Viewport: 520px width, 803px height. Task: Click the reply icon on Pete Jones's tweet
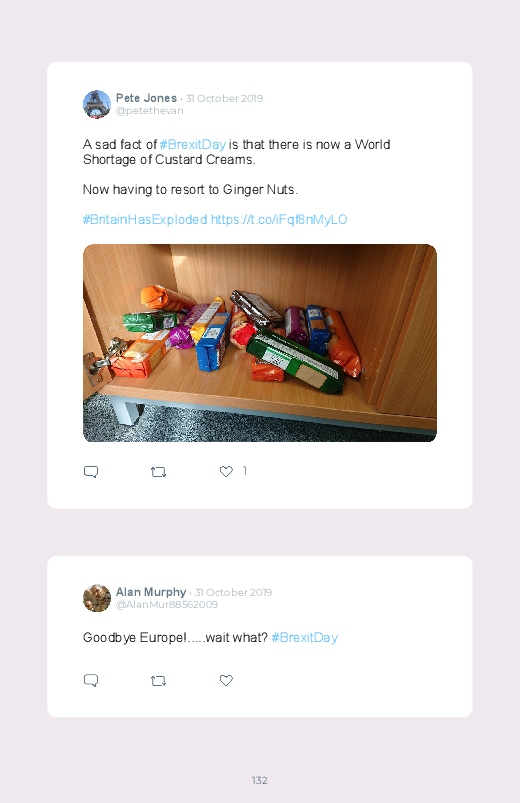click(x=91, y=472)
